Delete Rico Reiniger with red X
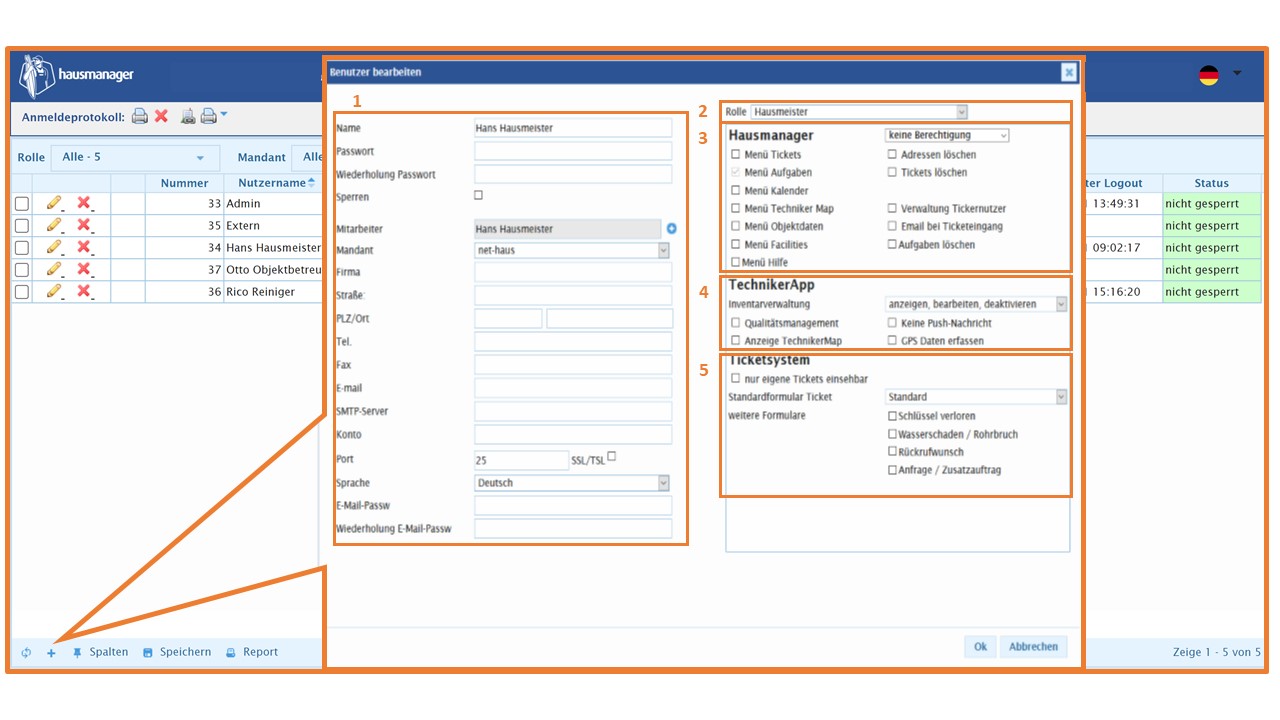 (x=84, y=291)
